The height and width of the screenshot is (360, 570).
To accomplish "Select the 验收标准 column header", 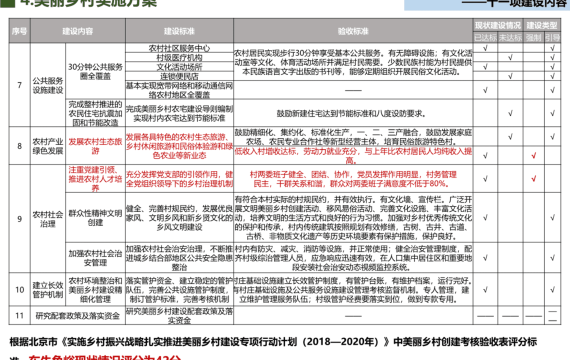I will click(353, 31).
